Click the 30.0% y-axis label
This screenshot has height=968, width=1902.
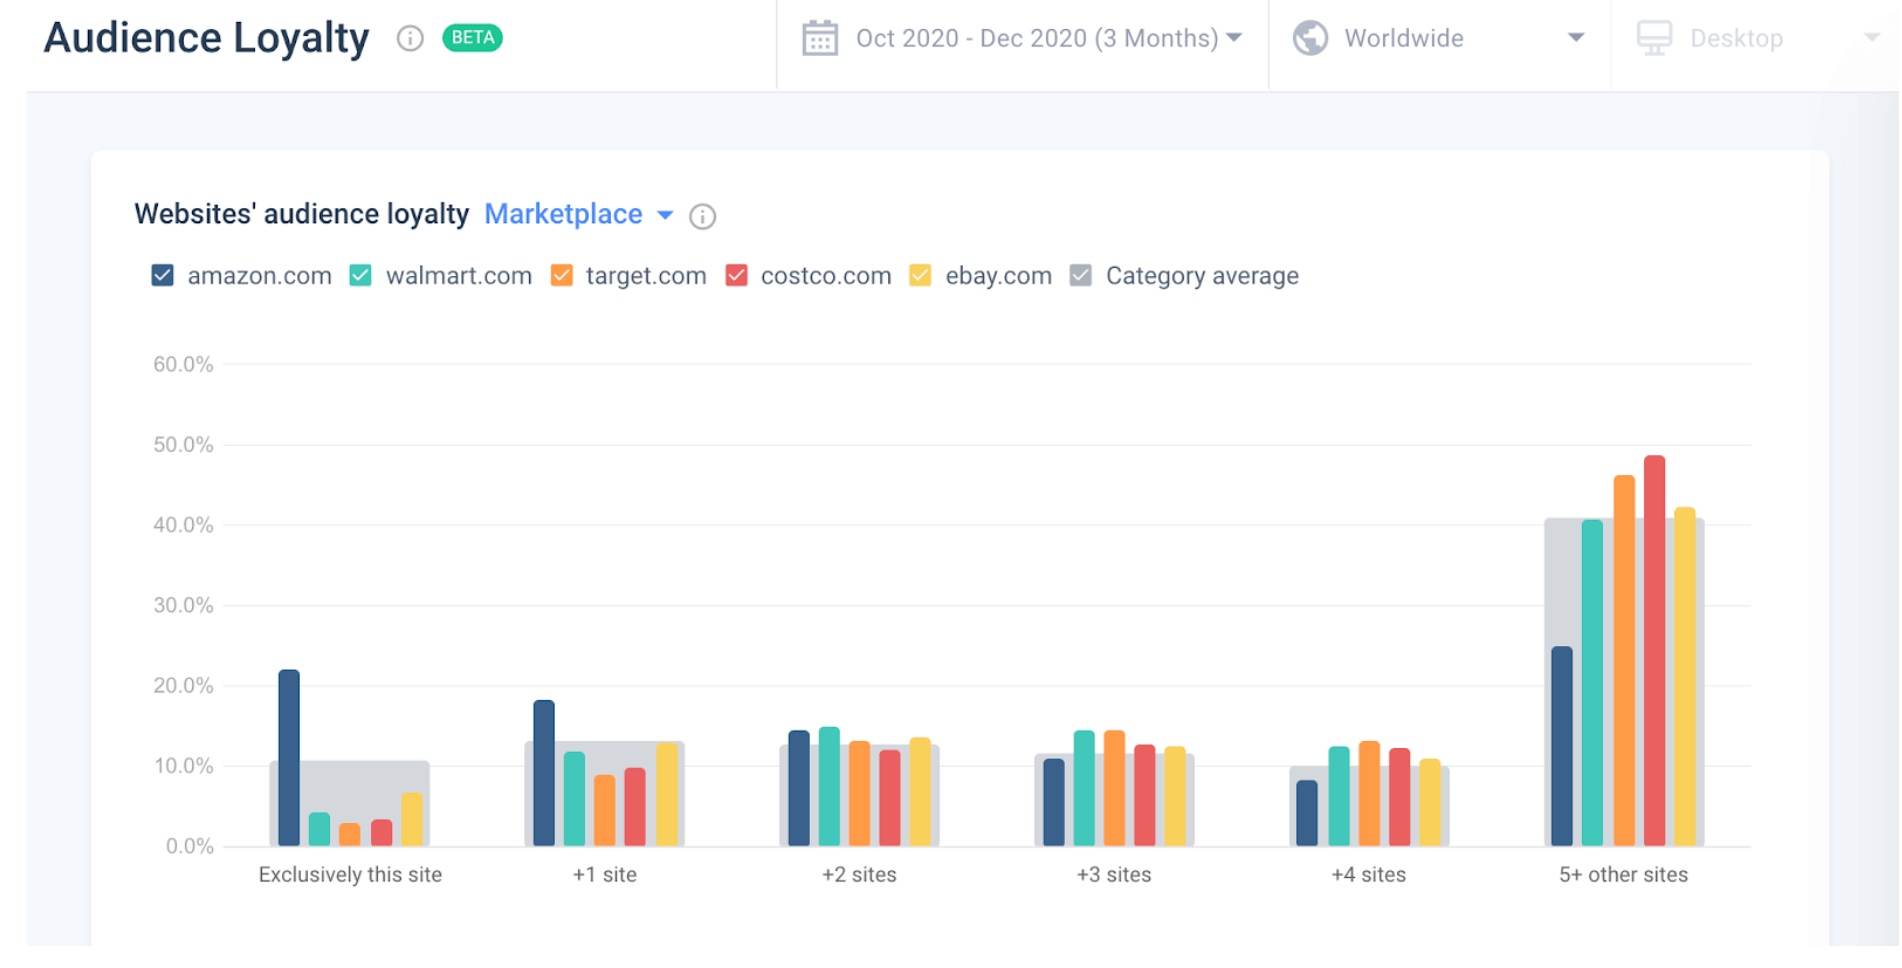click(x=183, y=605)
